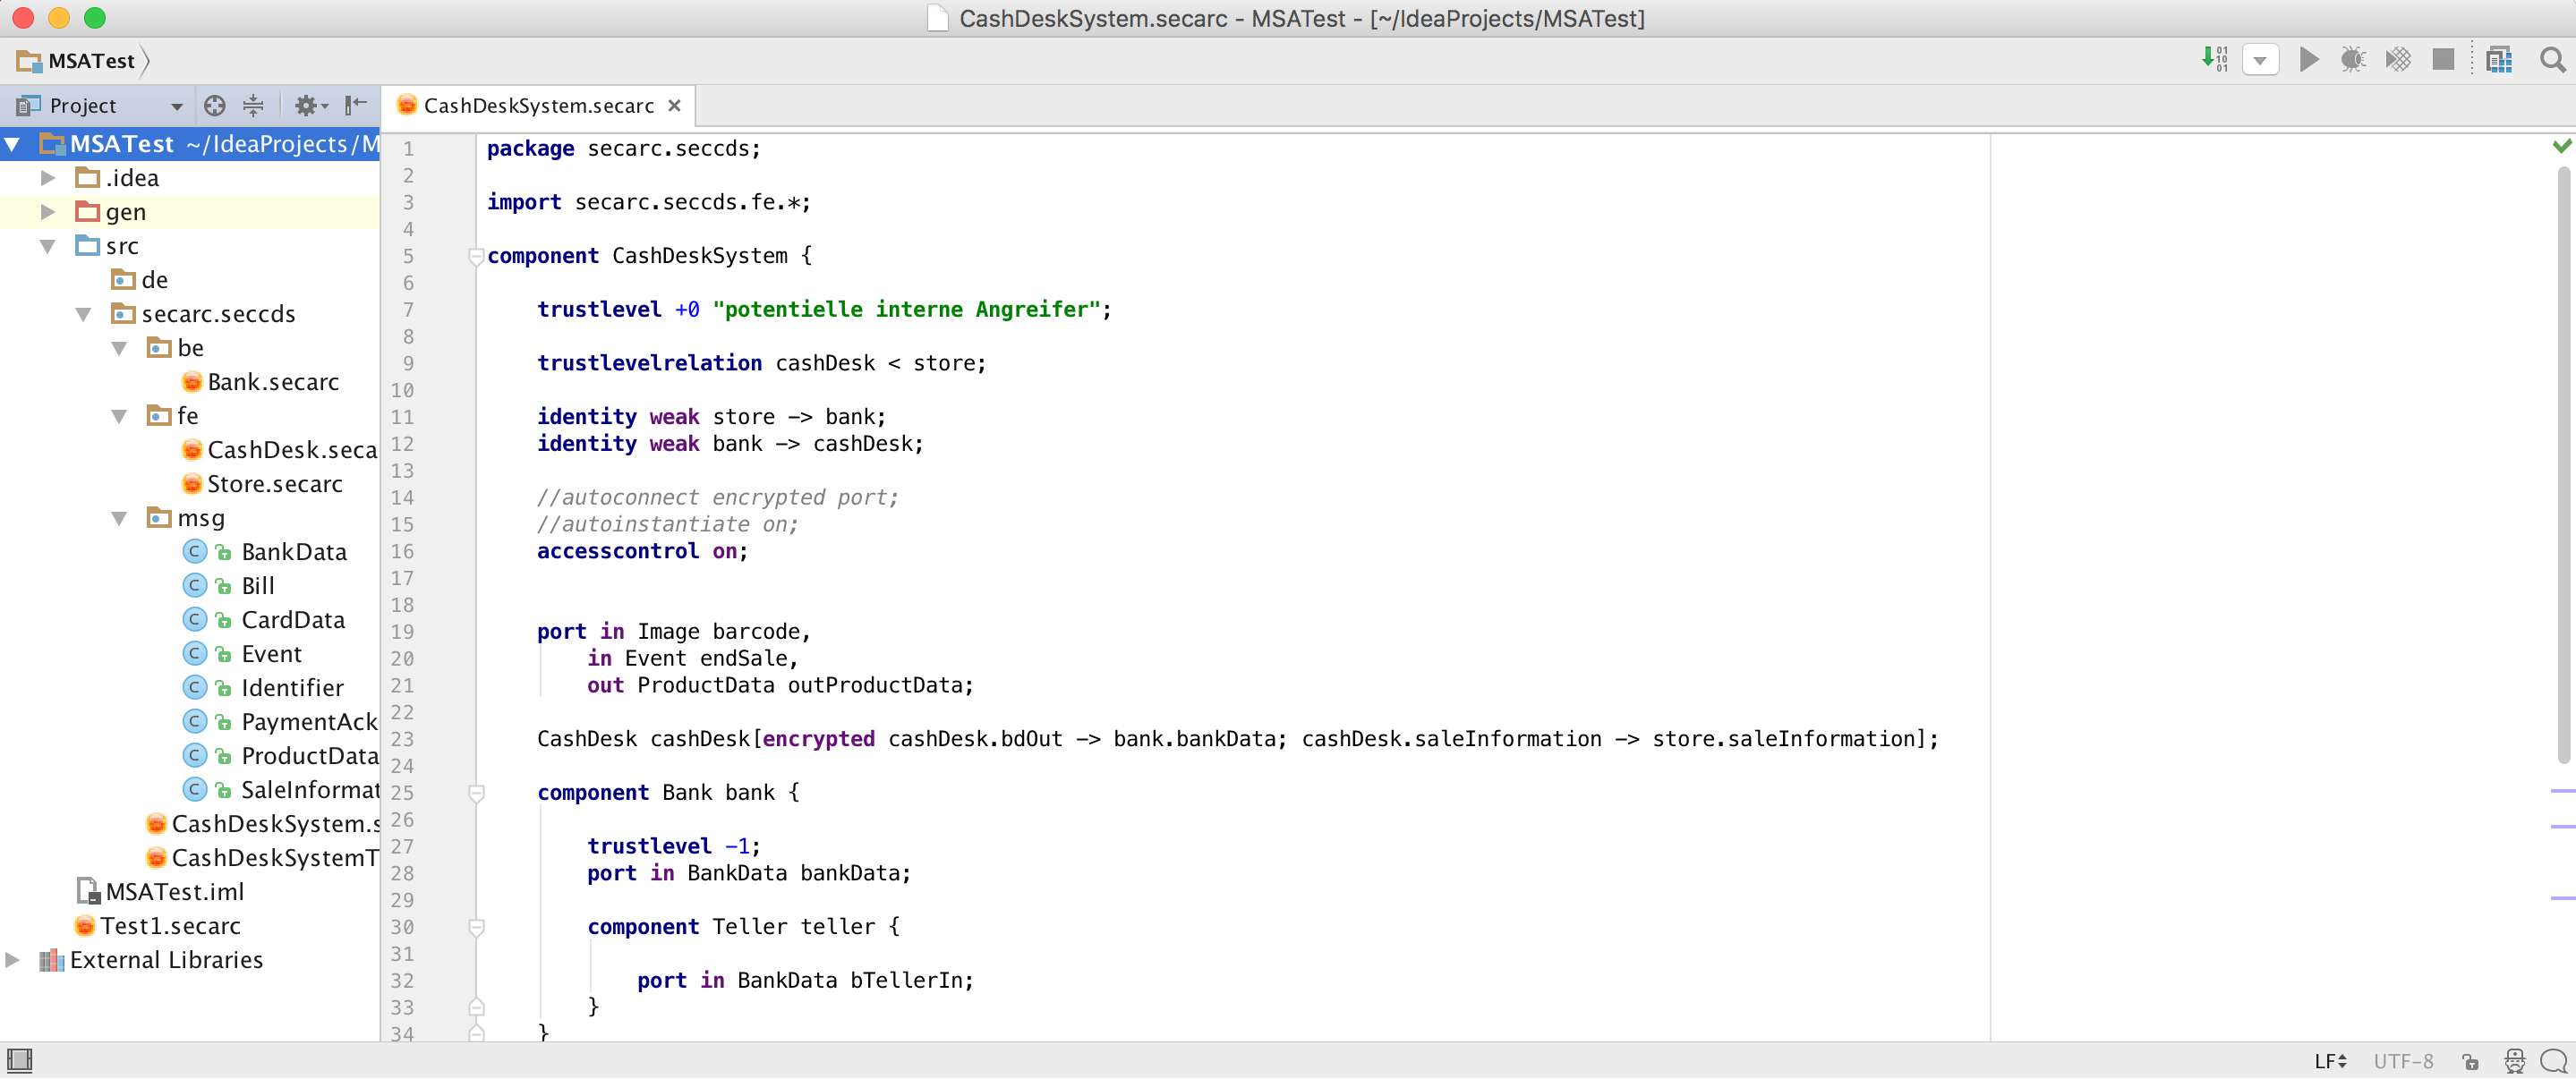Screen dimensions: 2576x1079
Task: Click the Run play button
Action: [x=2308, y=60]
